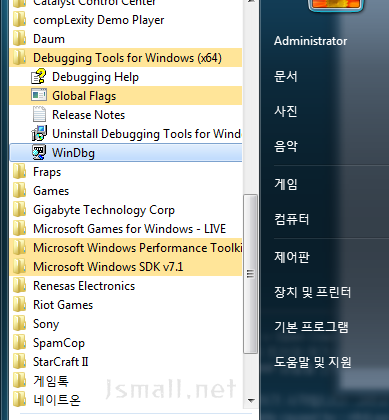Click the user account picture tile
This screenshot has height=420, width=389.
click(x=335, y=5)
